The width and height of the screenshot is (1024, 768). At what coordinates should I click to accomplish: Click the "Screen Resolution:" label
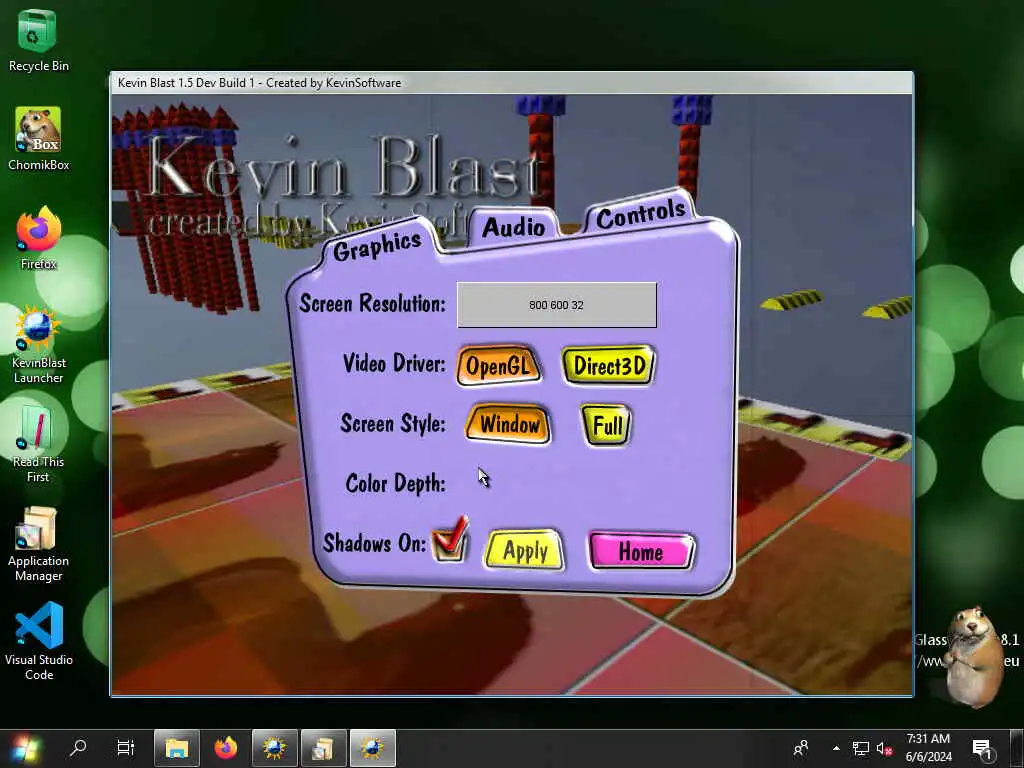point(372,304)
